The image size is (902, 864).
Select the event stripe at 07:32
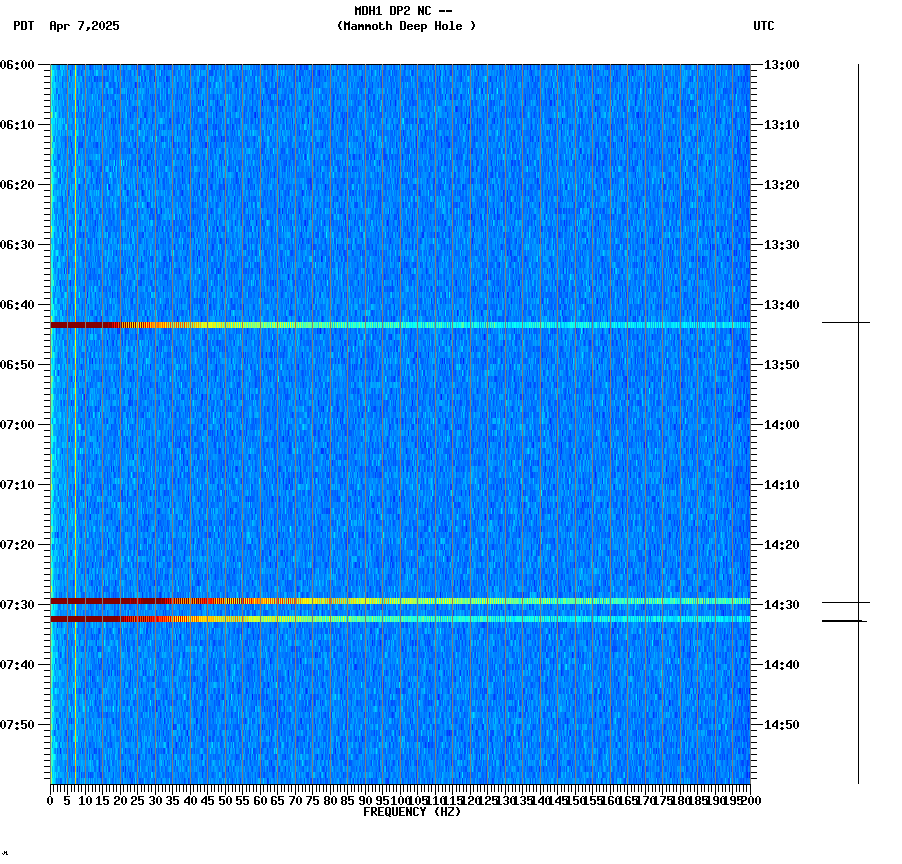tap(400, 618)
